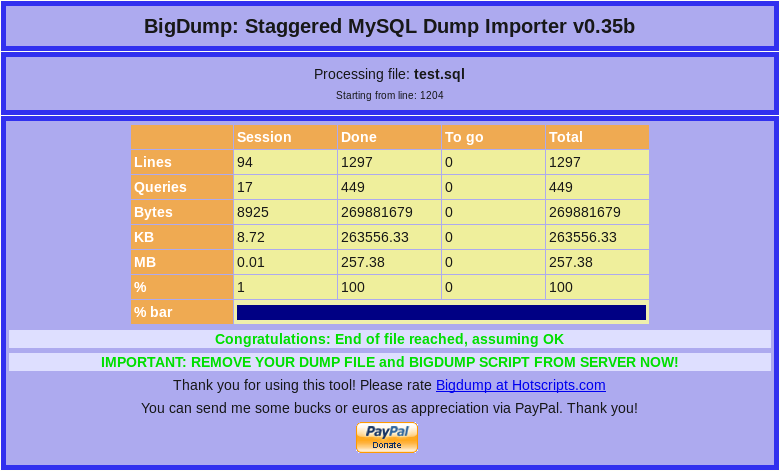Click the green Congratulations end-of-file message

[x=389, y=339]
